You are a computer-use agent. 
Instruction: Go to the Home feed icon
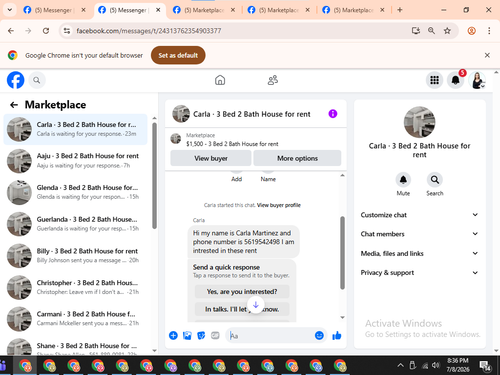pyautogui.click(x=220, y=80)
